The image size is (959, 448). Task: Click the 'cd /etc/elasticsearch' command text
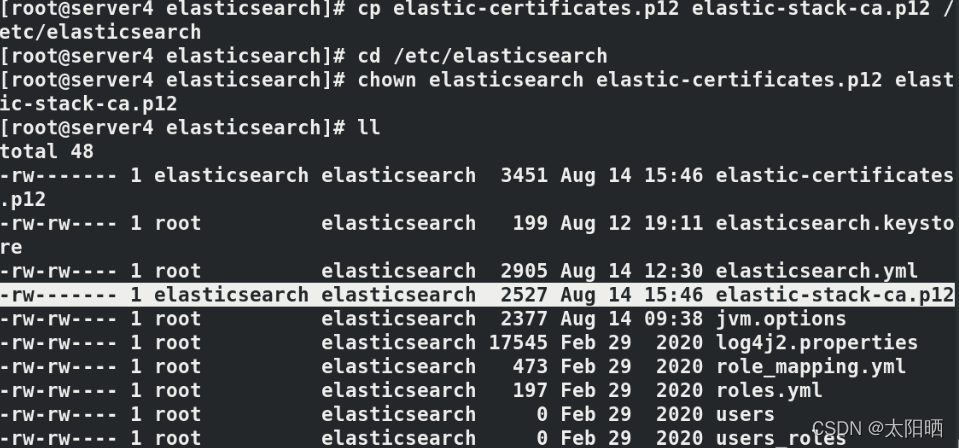pos(483,56)
